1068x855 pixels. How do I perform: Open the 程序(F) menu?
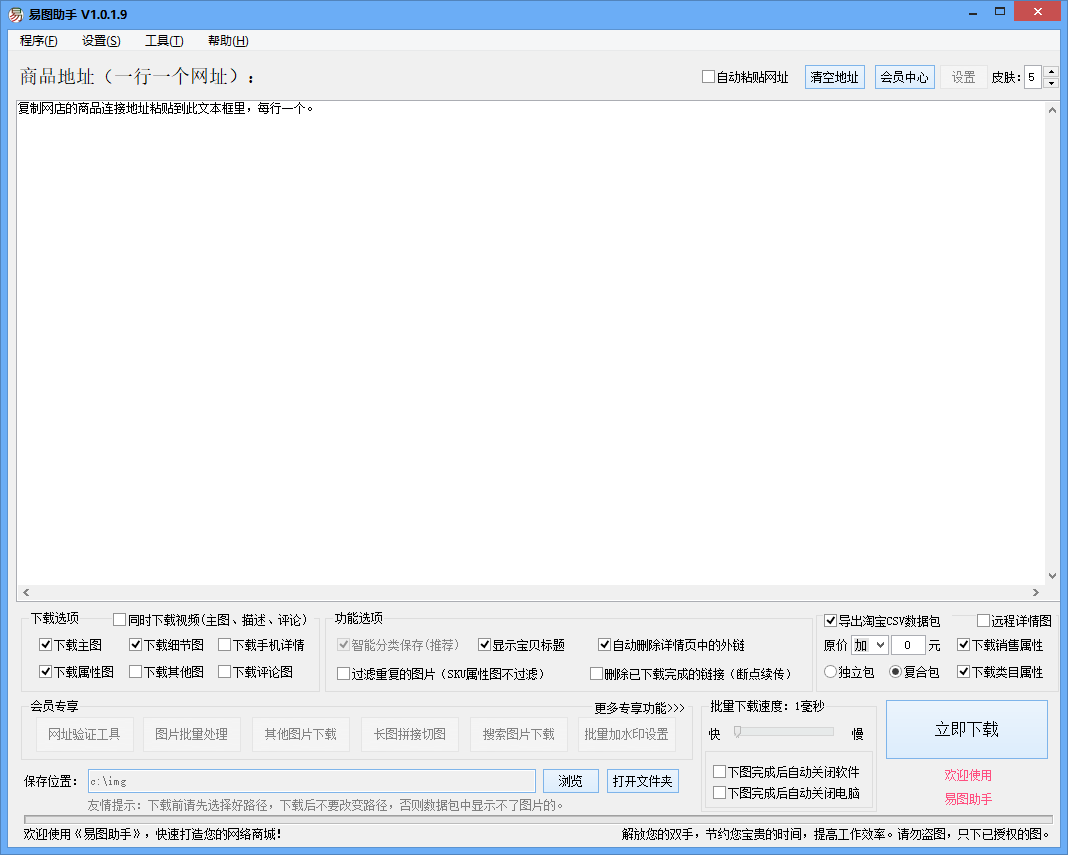[x=37, y=41]
